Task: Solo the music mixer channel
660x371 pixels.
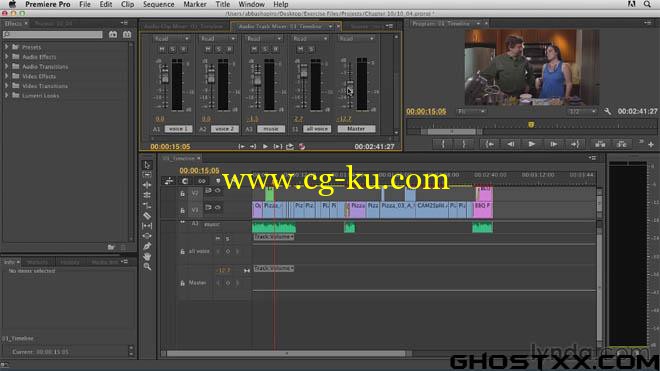Action: (x=265, y=49)
